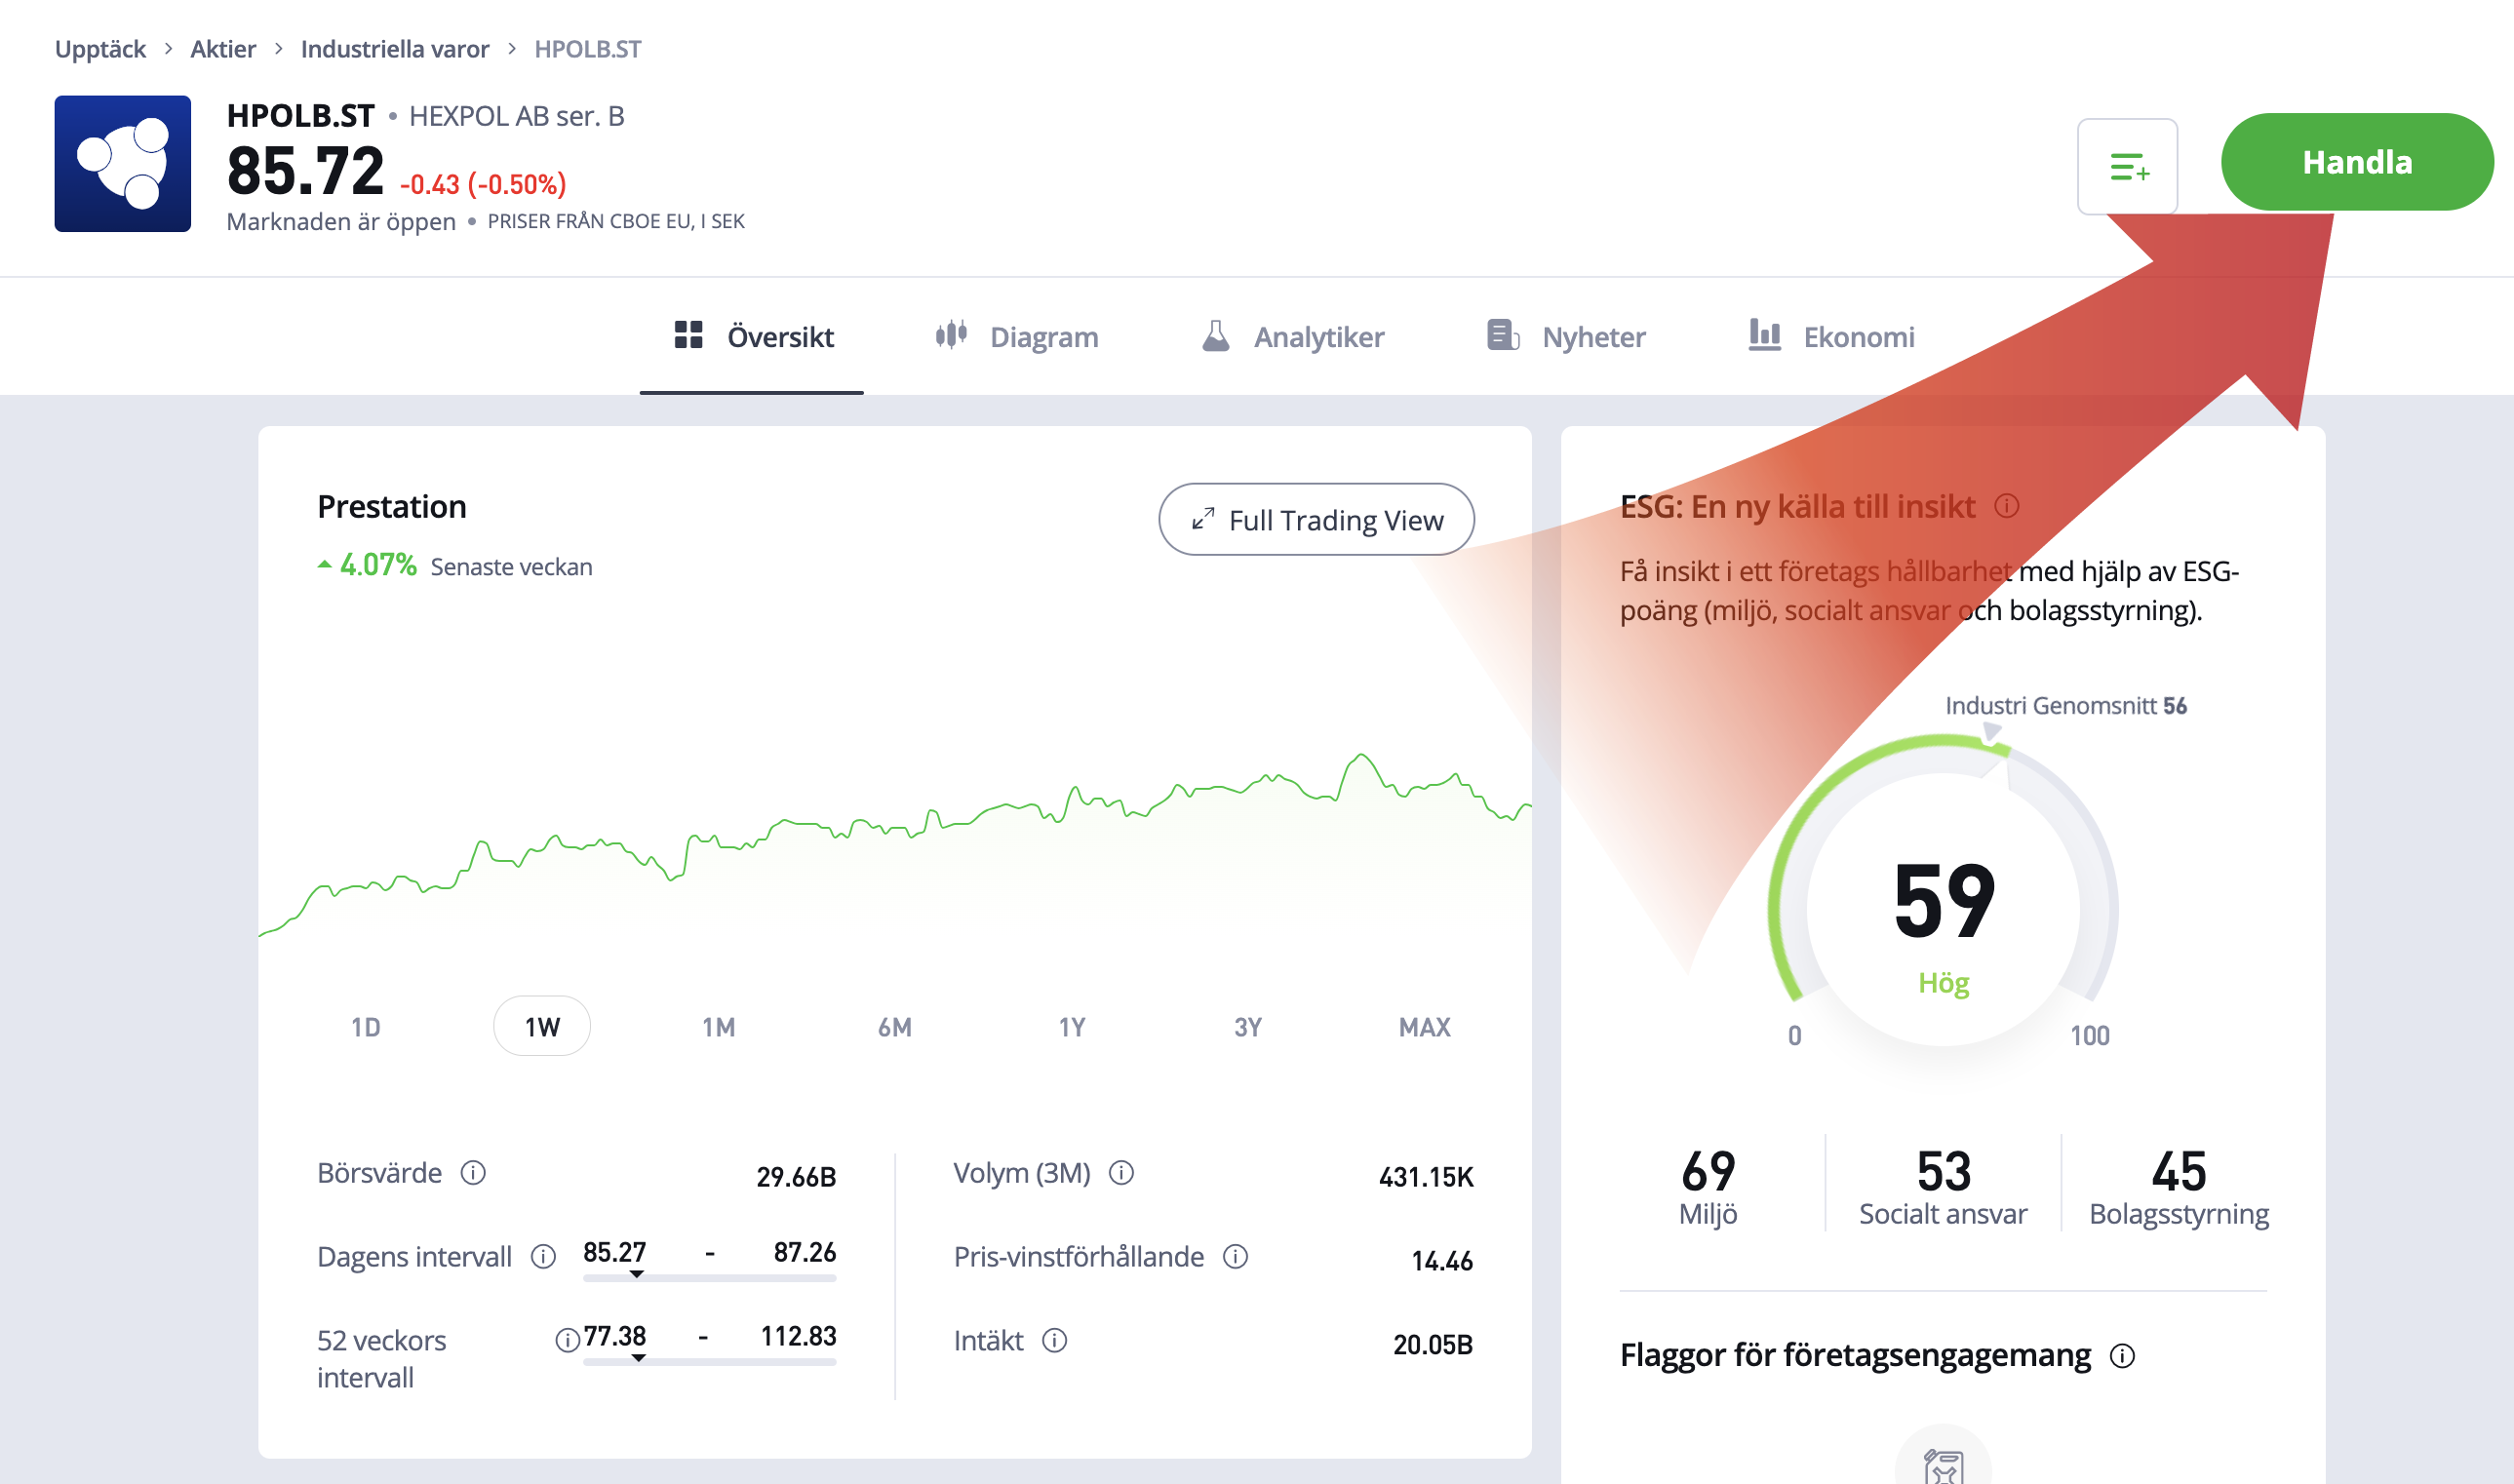
Task: Click info icon next to Börsvärde
Action: pos(473,1172)
